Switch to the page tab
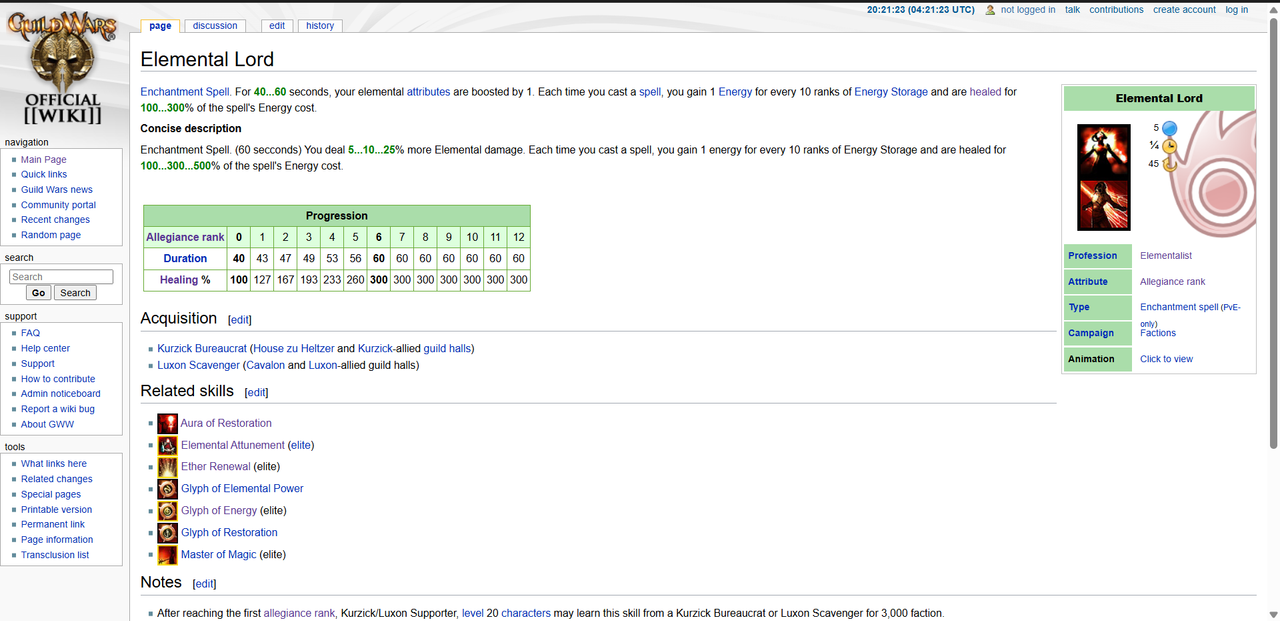The width and height of the screenshot is (1280, 621). coord(160,26)
